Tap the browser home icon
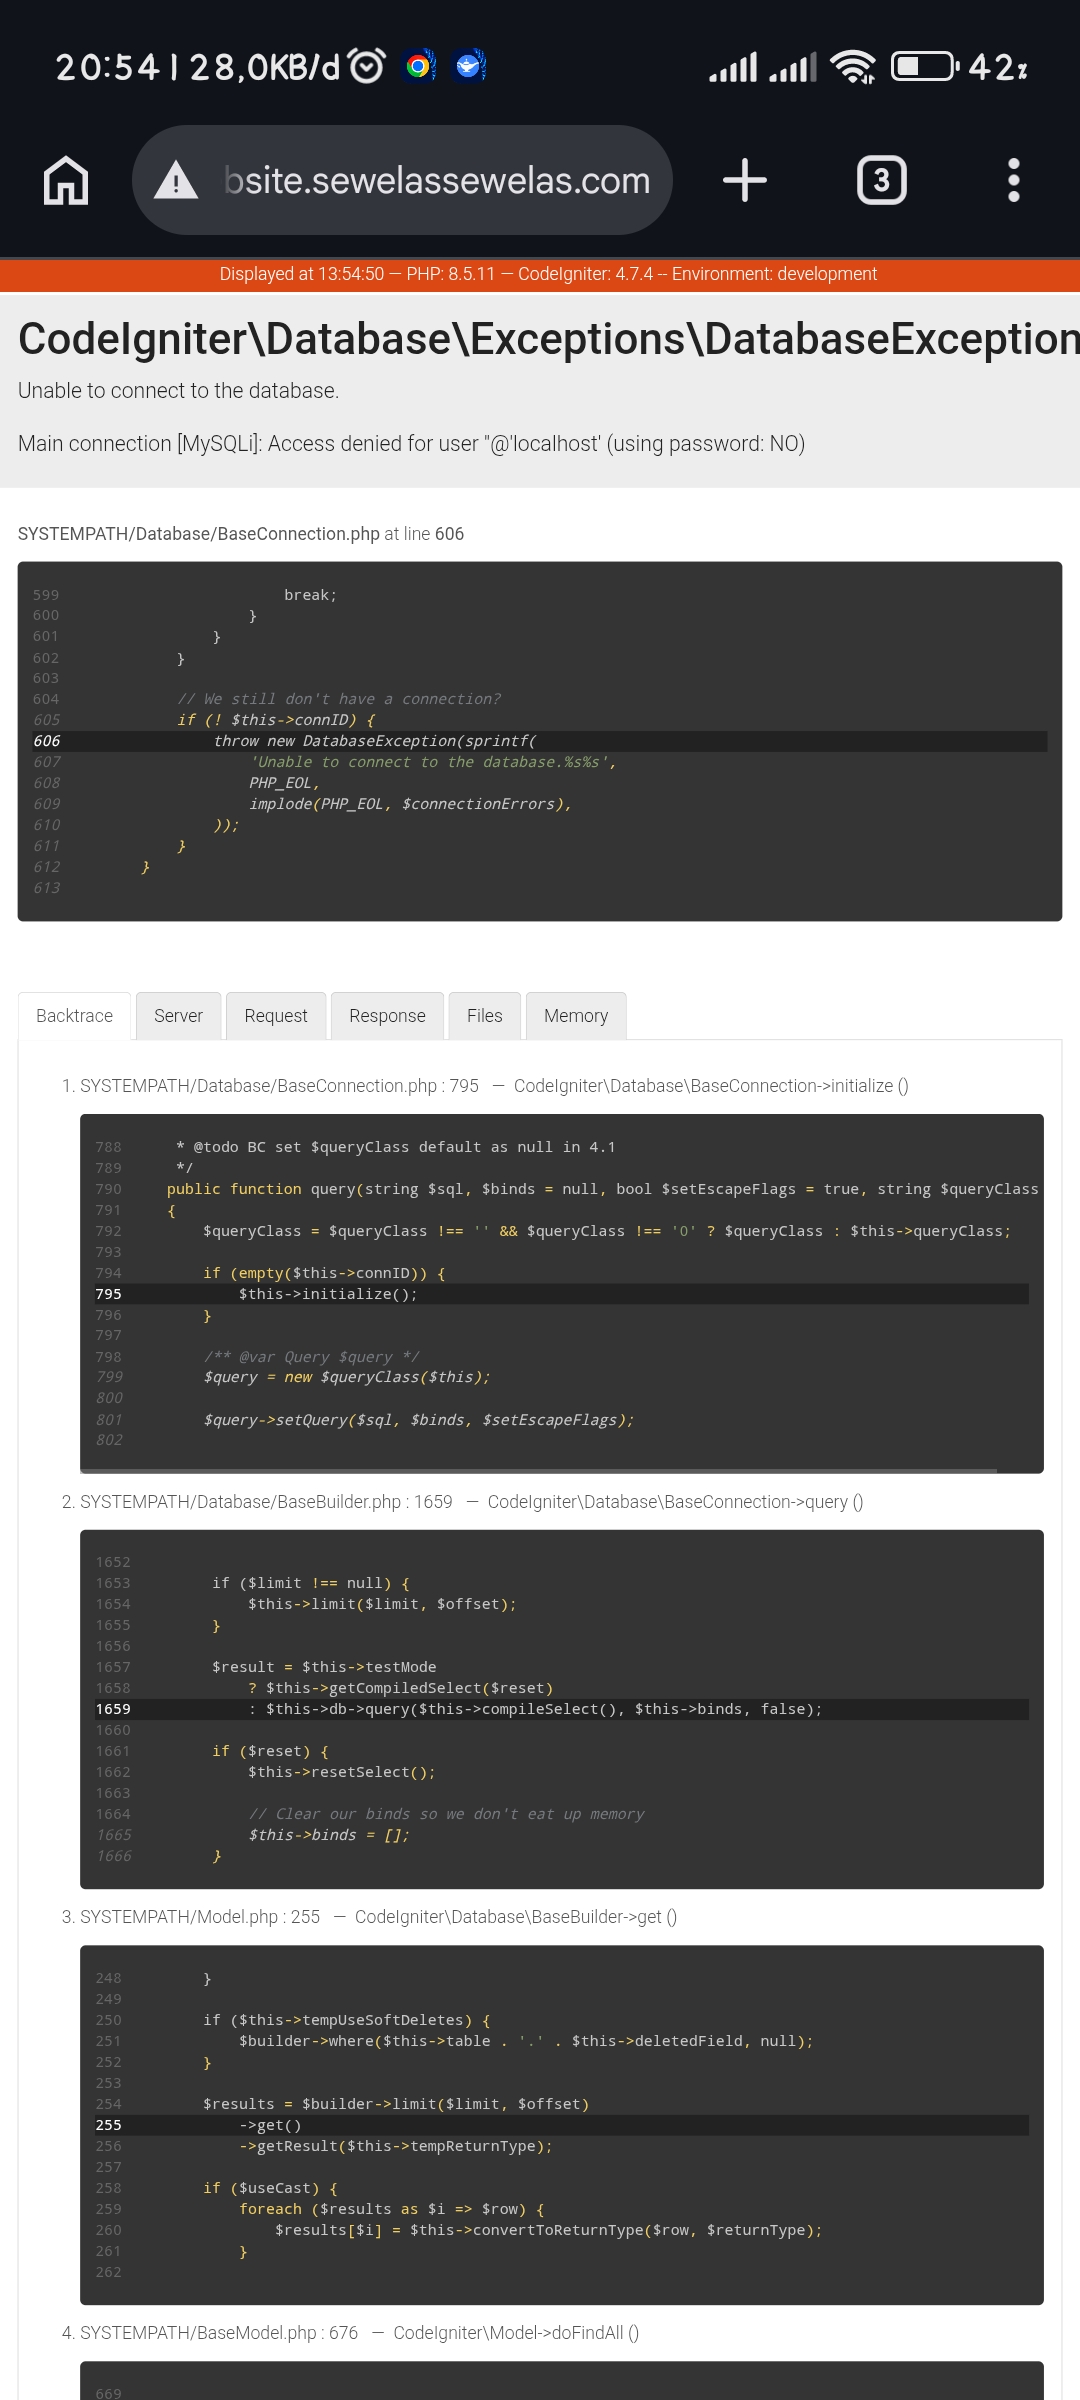 (x=66, y=181)
